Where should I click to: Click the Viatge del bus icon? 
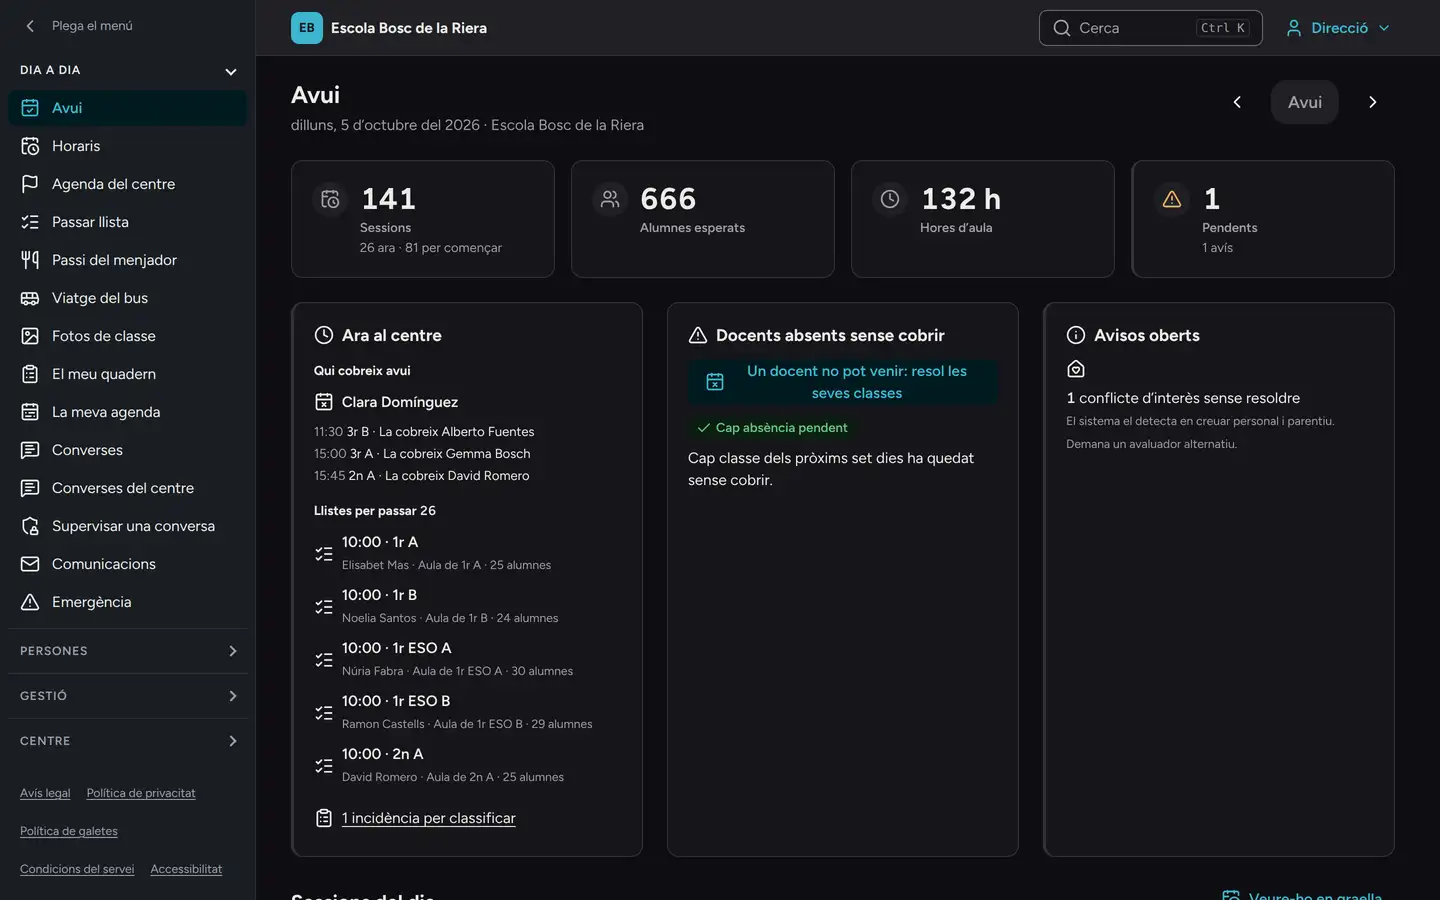tap(30, 298)
